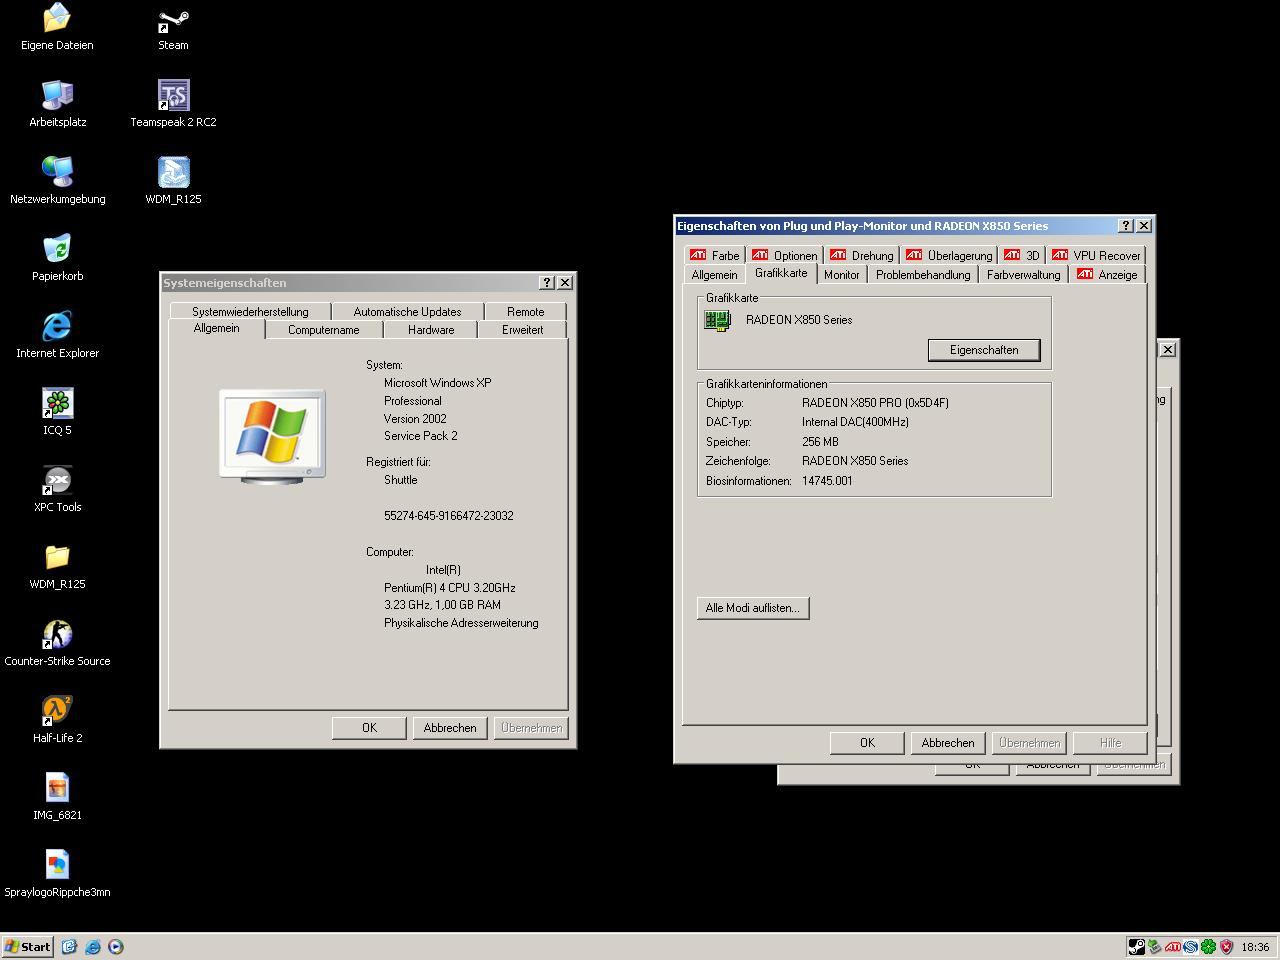Click the Pentium(R) 4 CPU 3.20GHz text
Screen dimensions: 1280x960
pyautogui.click(x=450, y=588)
